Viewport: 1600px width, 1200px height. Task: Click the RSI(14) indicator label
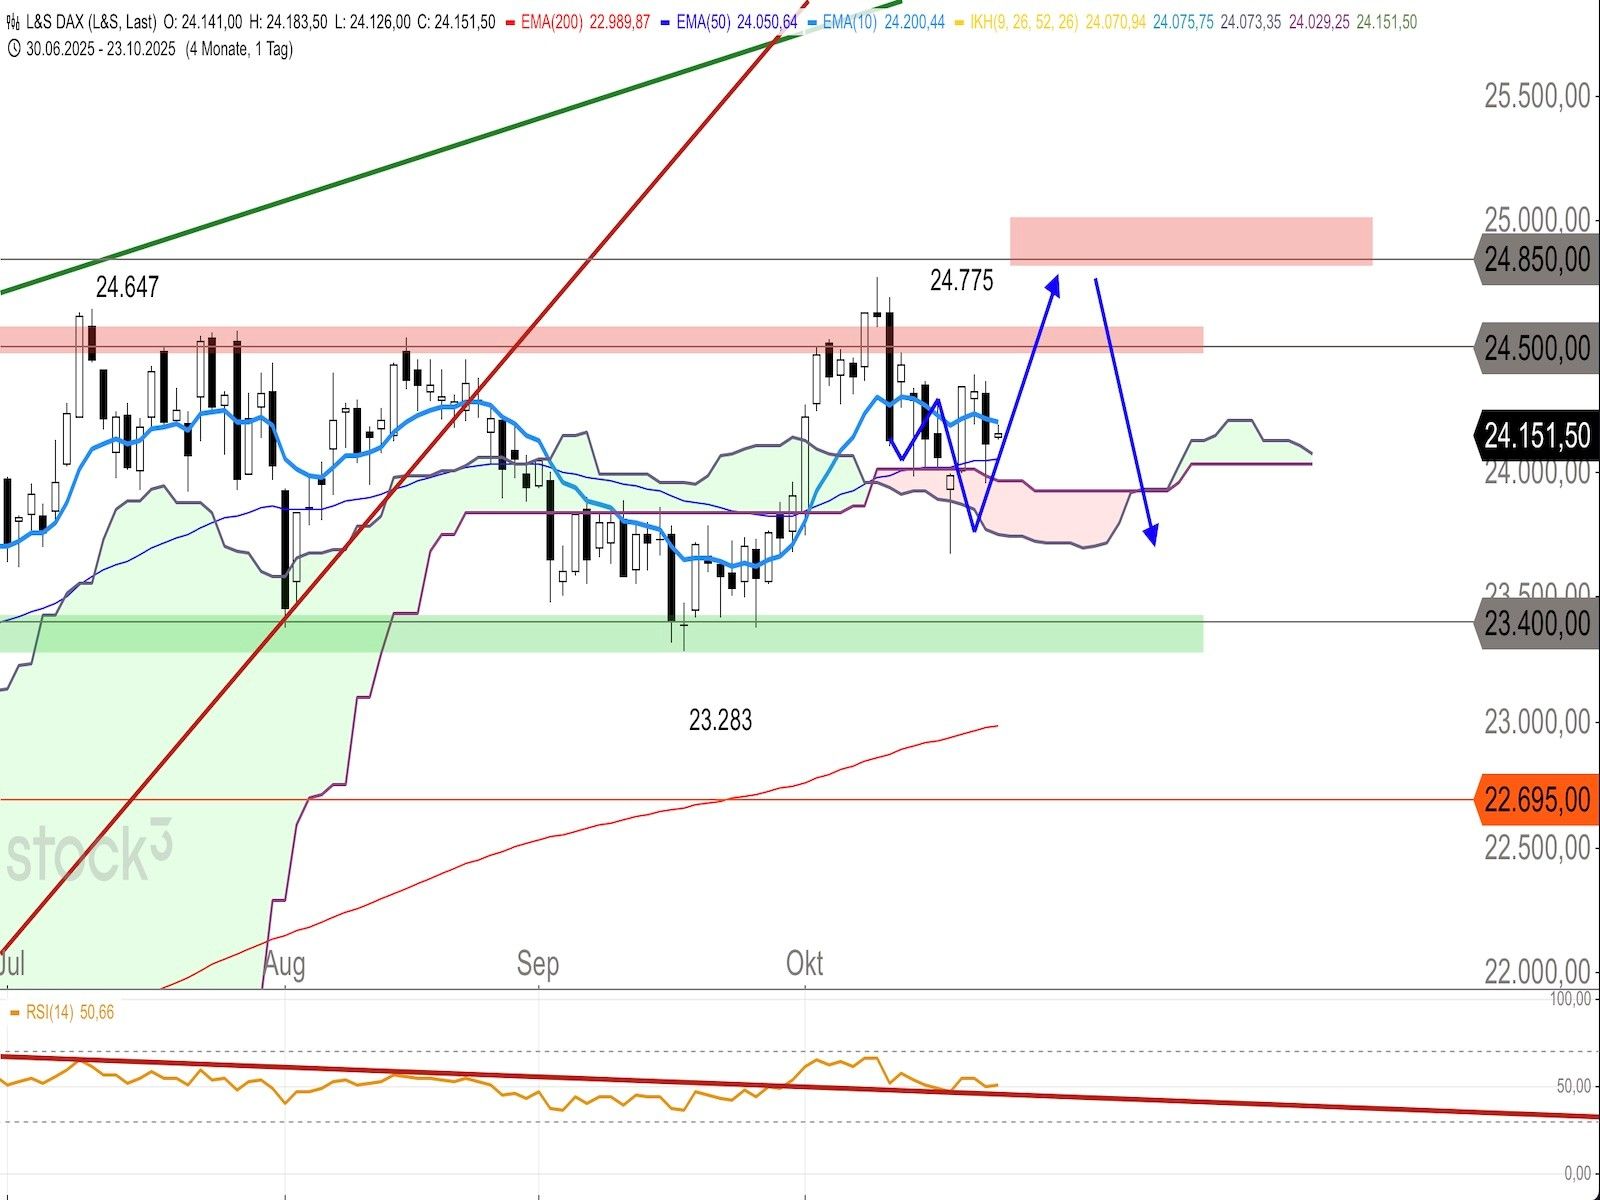tap(50, 1012)
